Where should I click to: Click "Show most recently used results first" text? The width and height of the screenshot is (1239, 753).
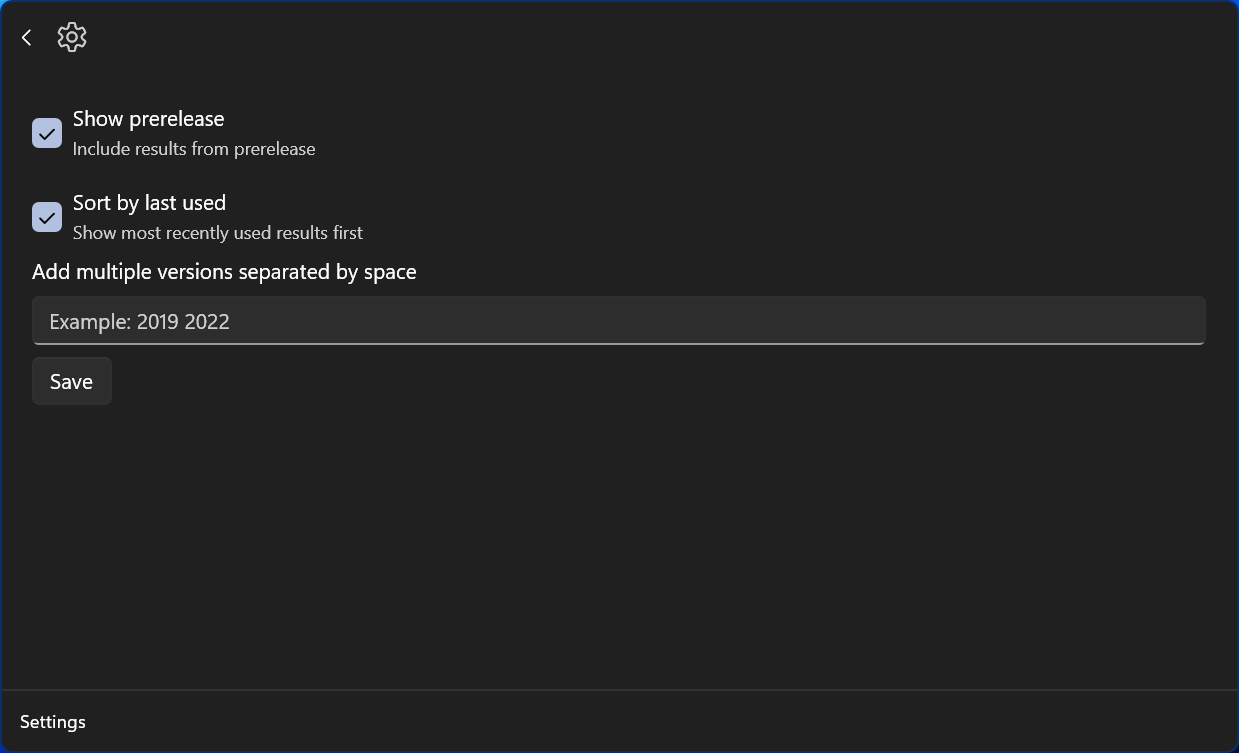point(218,233)
